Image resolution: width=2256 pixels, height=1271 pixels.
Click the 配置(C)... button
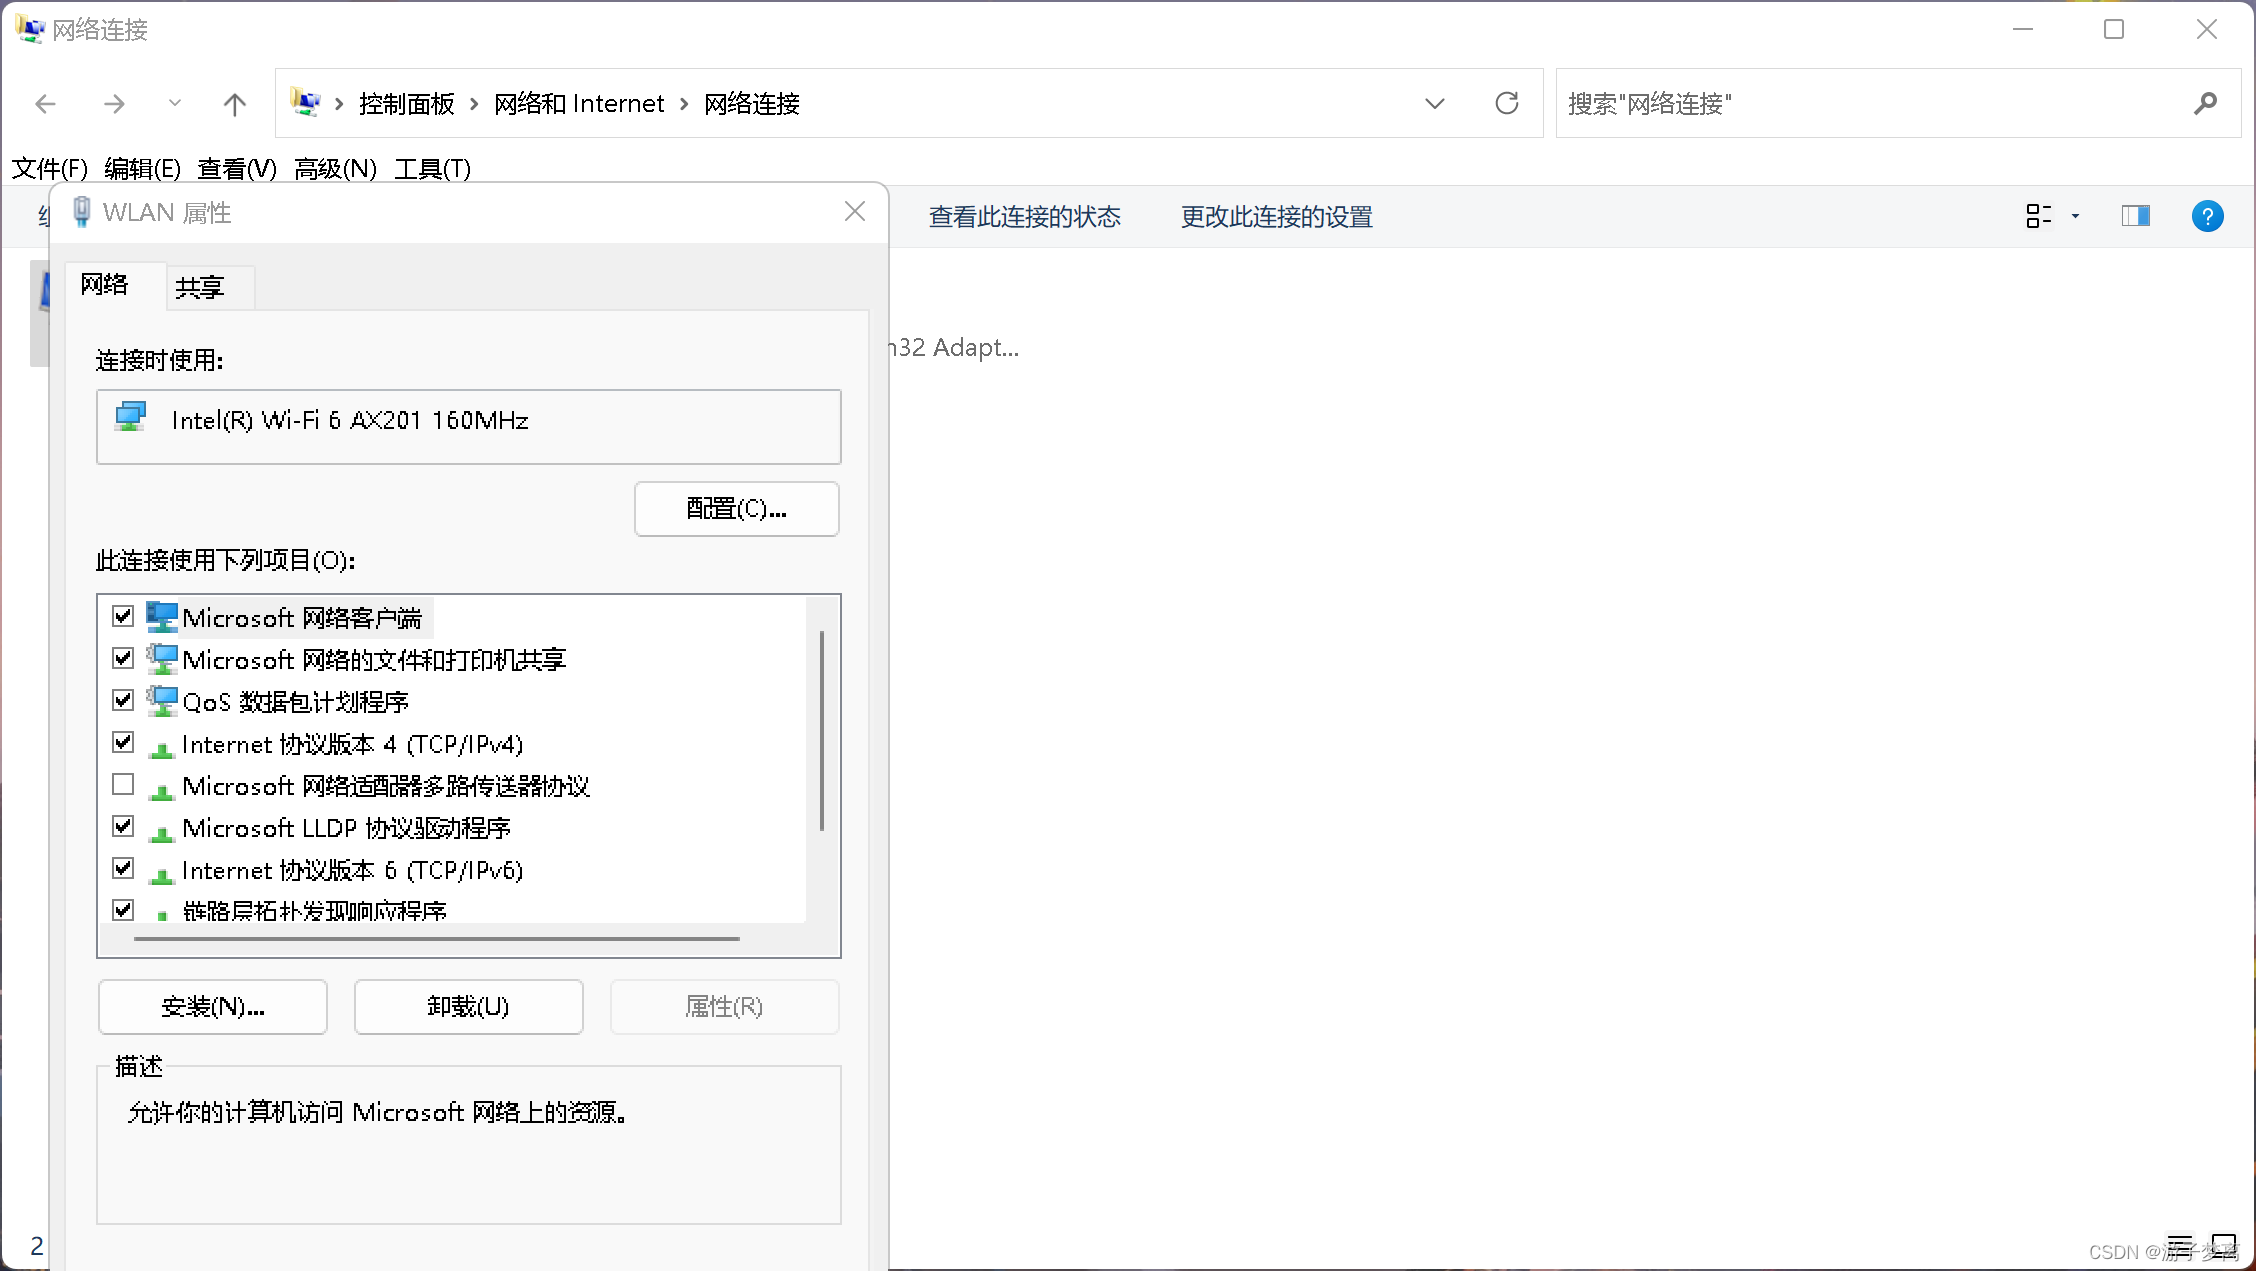[736, 509]
